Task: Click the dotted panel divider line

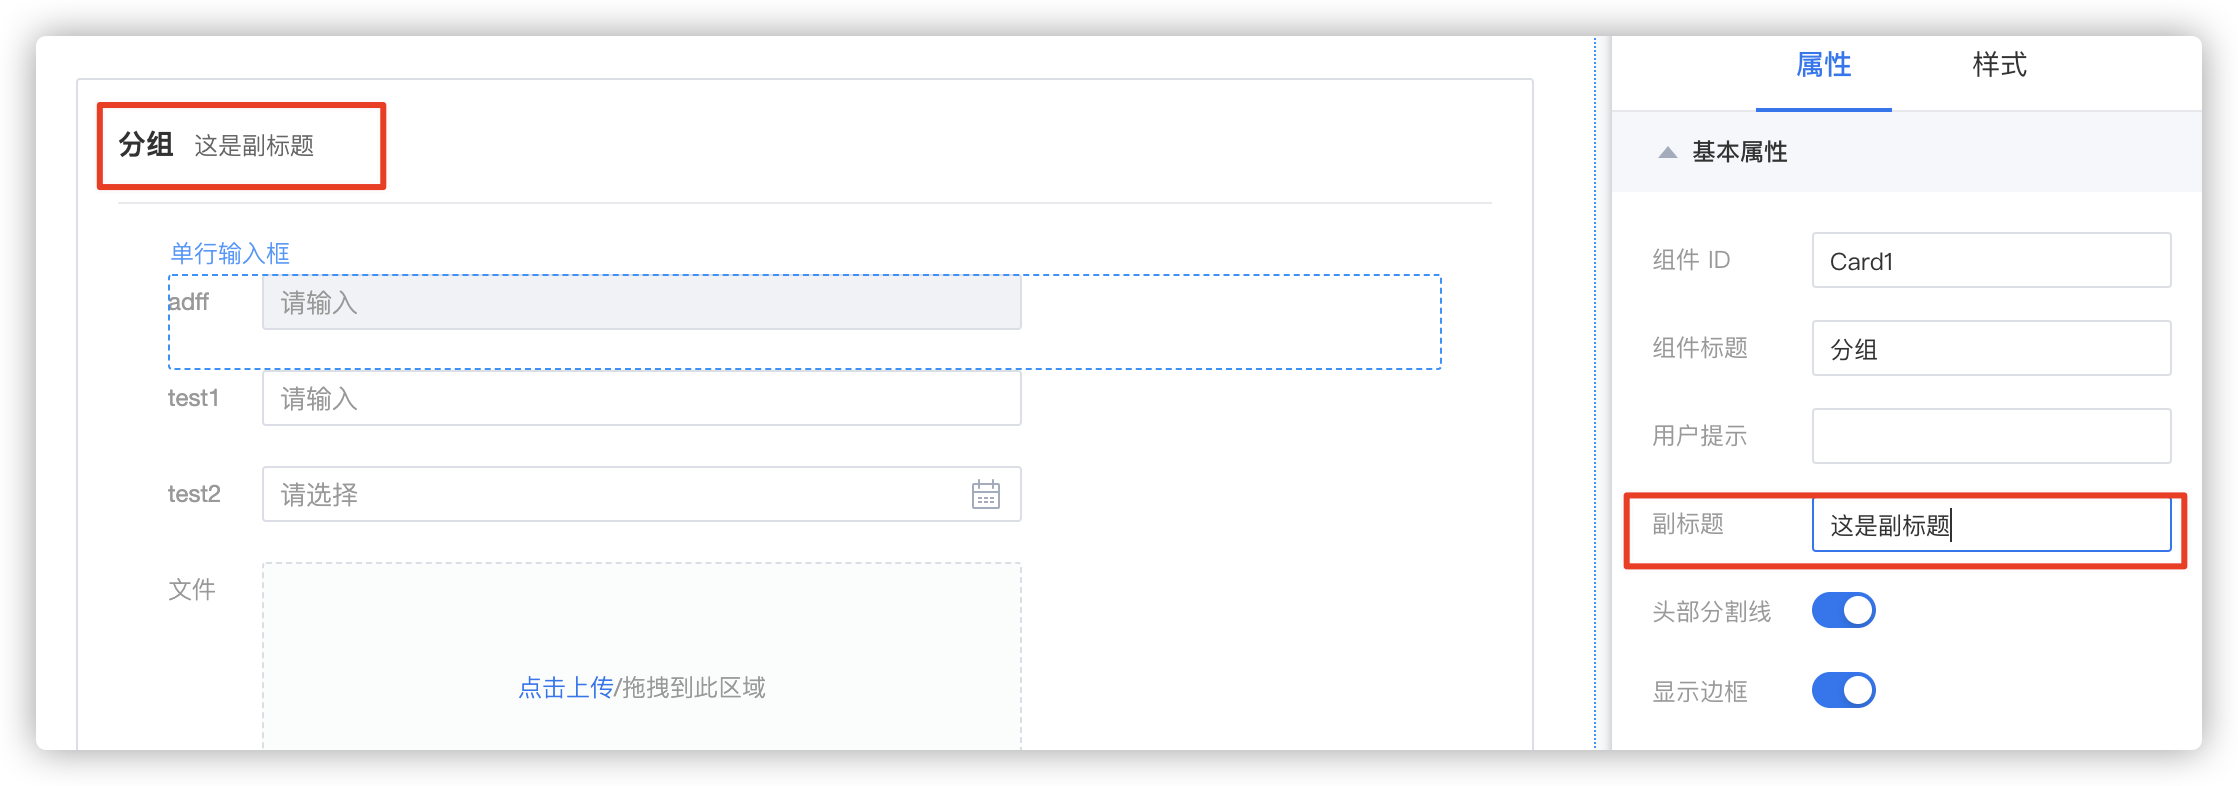Action: point(1595,393)
